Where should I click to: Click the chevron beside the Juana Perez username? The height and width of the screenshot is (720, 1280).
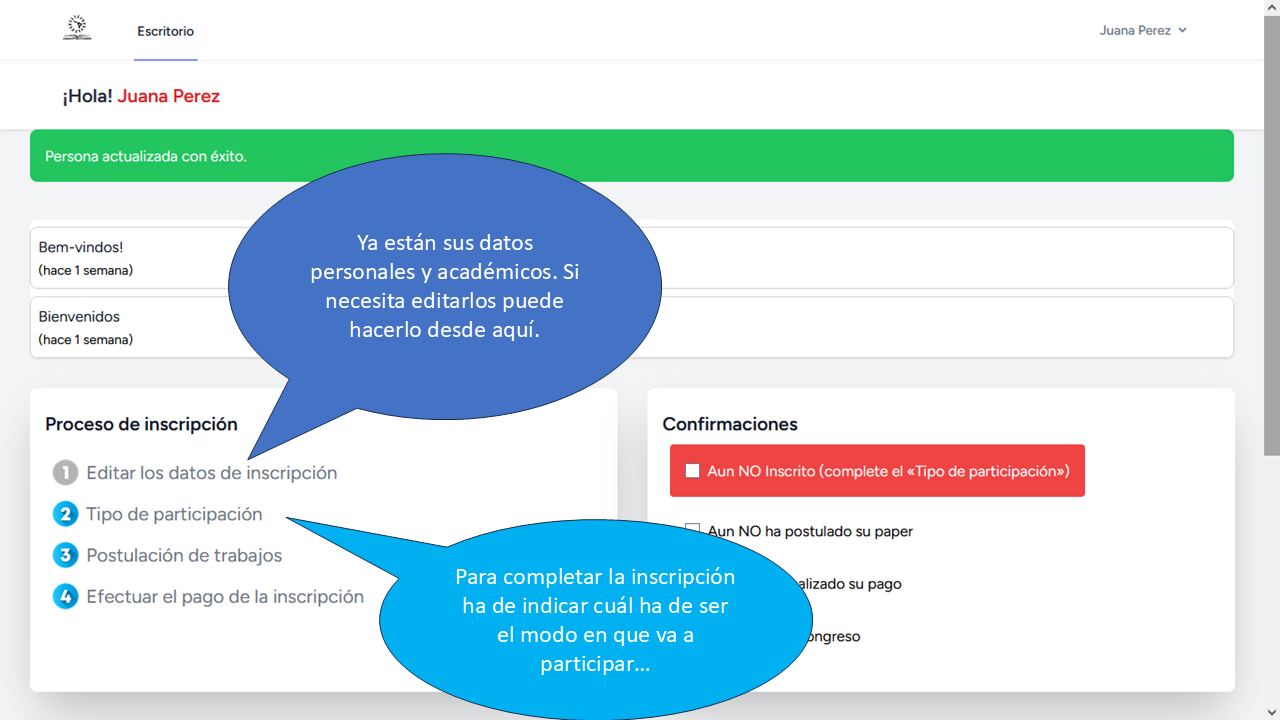[1182, 30]
